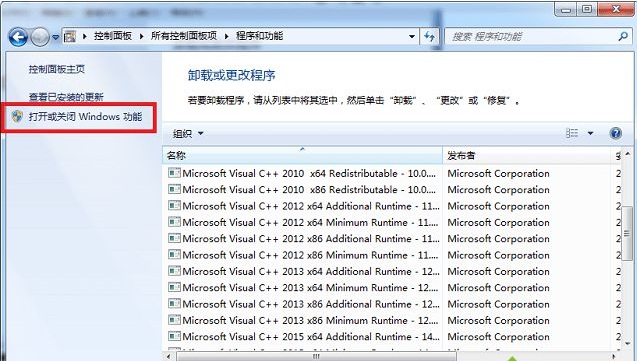Open the 组织 dropdown menu
Viewport: 637px width, 361px height.
coord(188,134)
